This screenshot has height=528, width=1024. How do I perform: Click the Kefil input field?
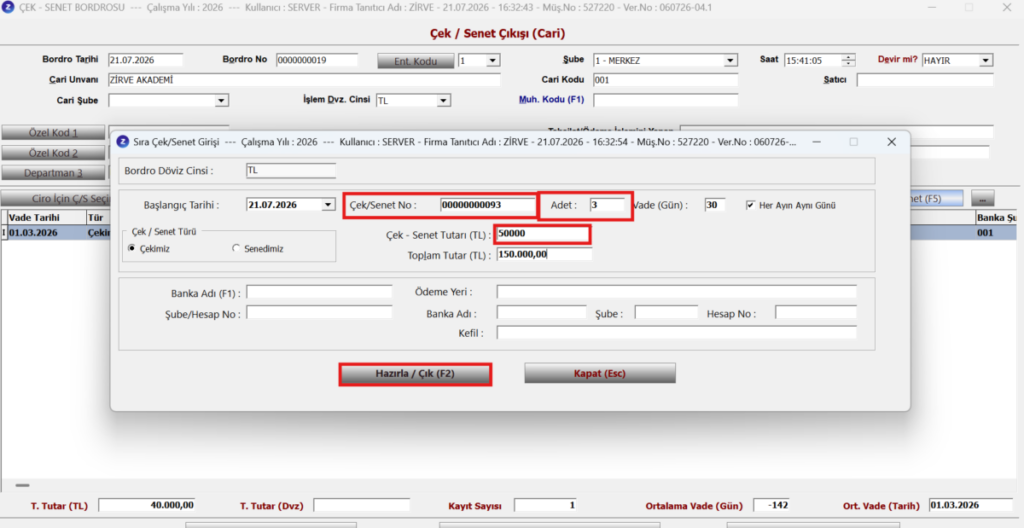pyautogui.click(x=676, y=333)
